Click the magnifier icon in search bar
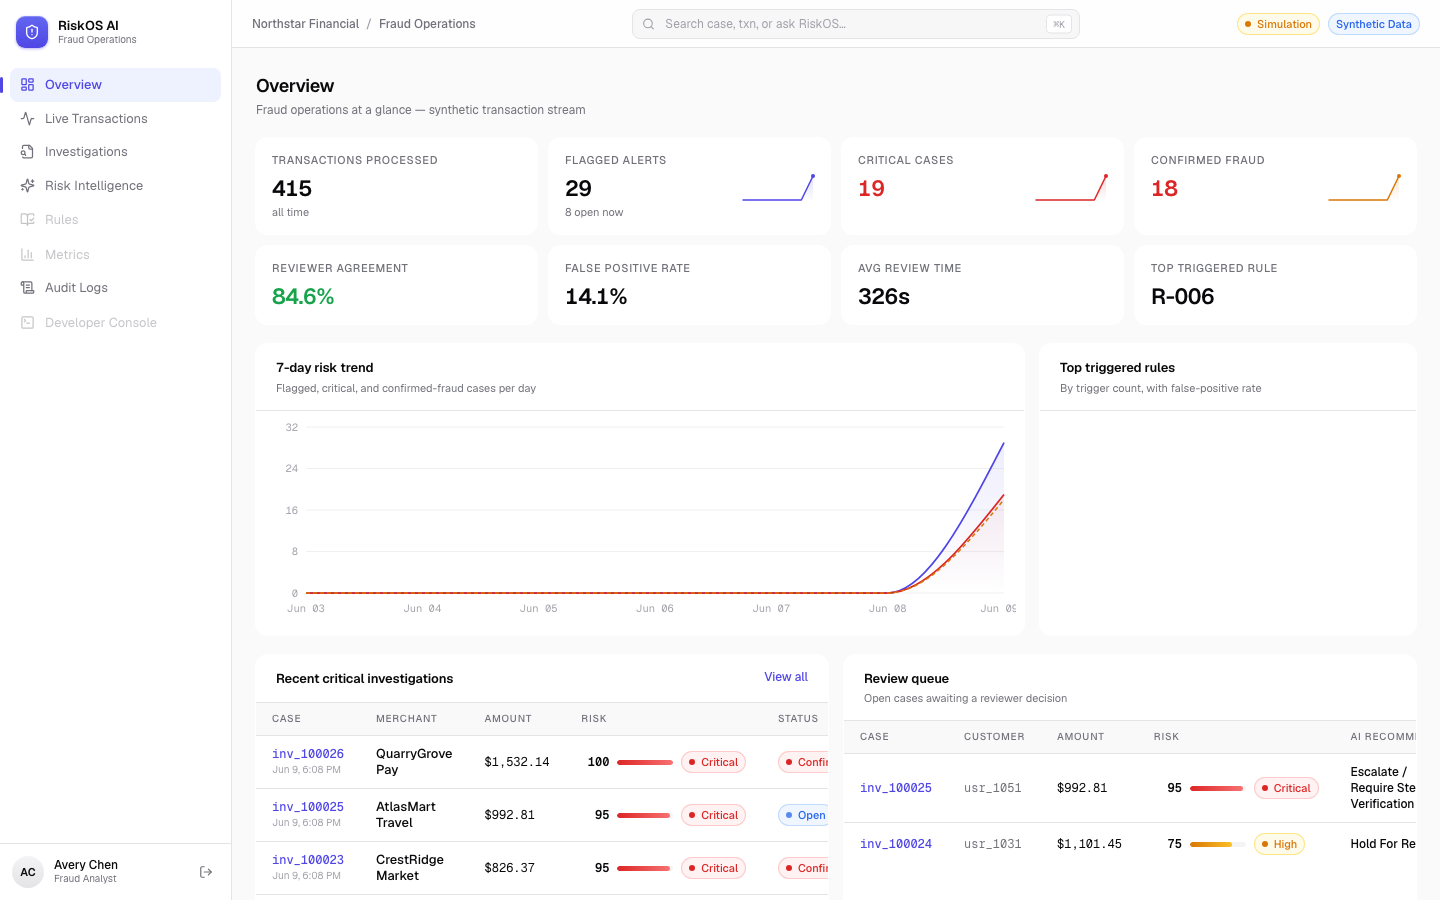This screenshot has width=1440, height=900. coord(649,24)
